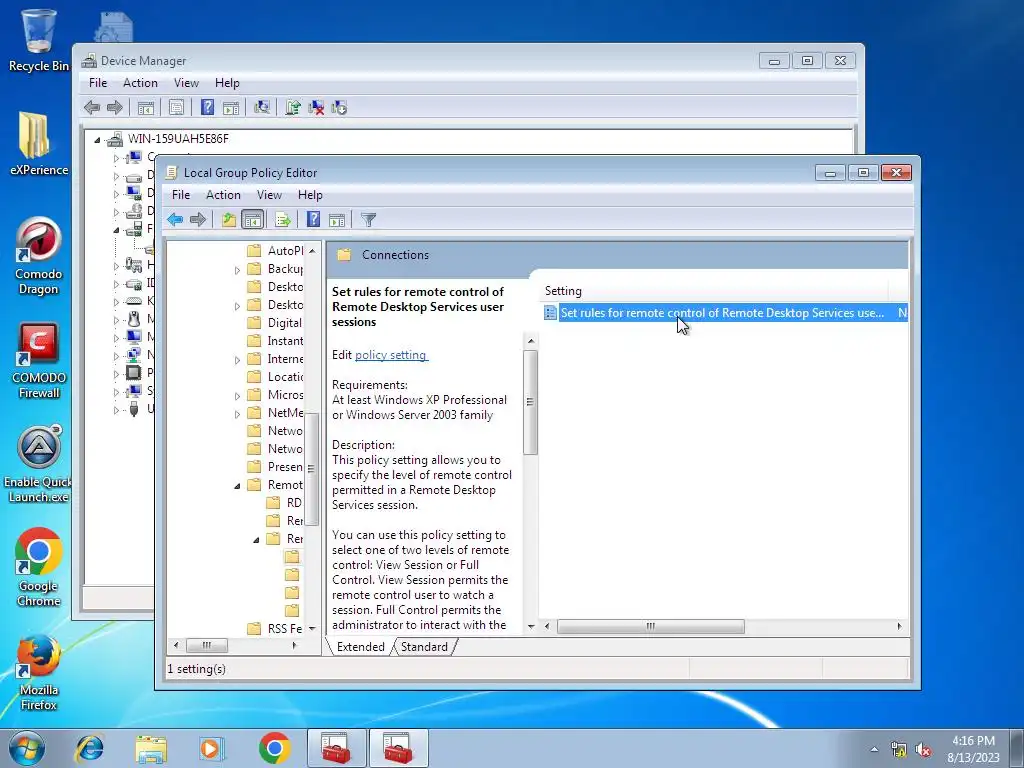This screenshot has width=1024, height=768.
Task: Click the last Device Manager toolbar icon with down arrow
Action: click(339, 107)
